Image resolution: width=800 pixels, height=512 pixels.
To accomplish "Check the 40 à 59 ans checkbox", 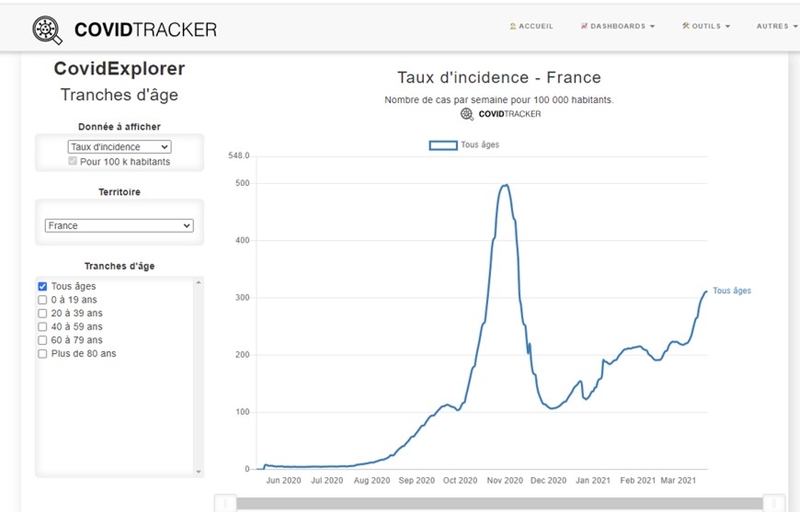I will coord(42,327).
